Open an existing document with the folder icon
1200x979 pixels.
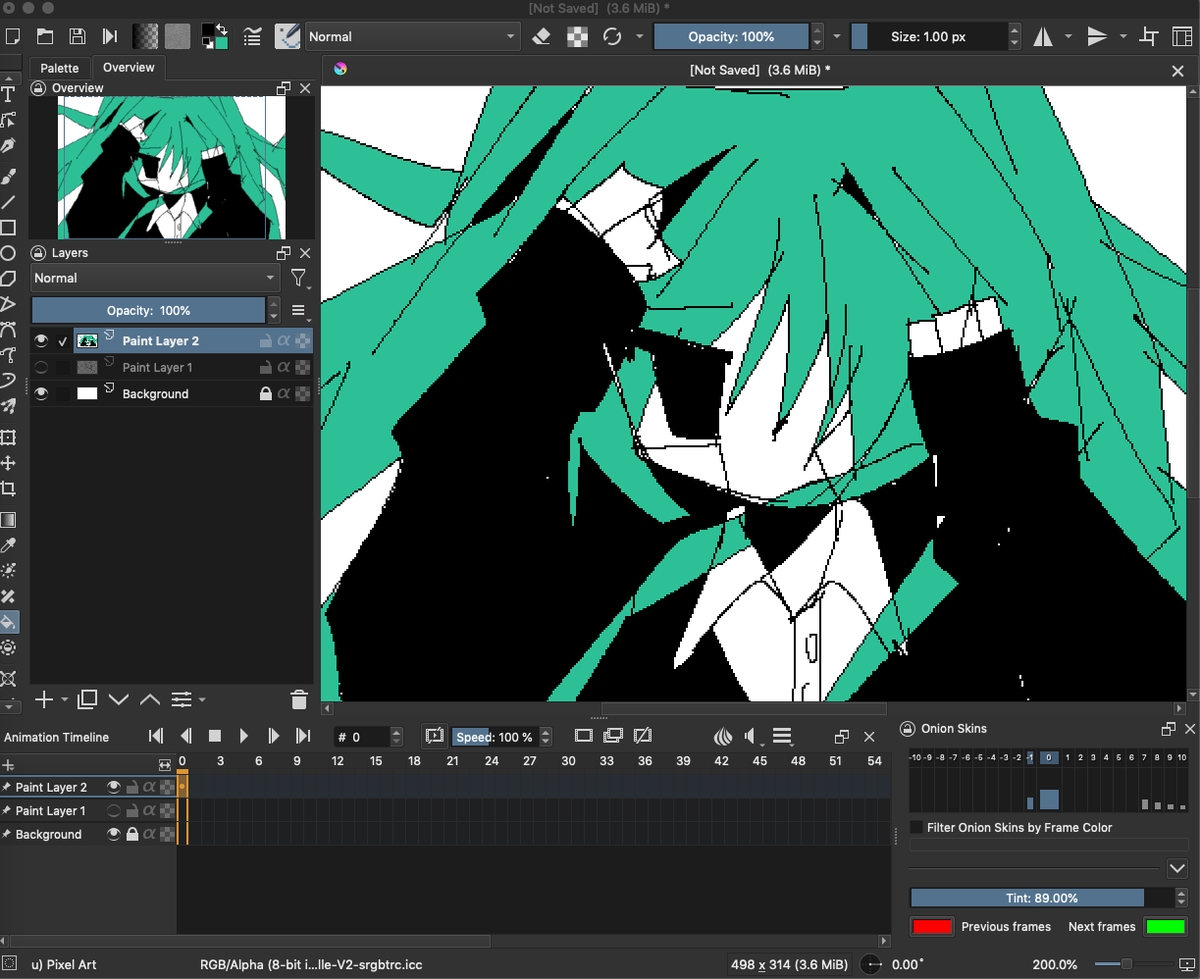pyautogui.click(x=45, y=37)
